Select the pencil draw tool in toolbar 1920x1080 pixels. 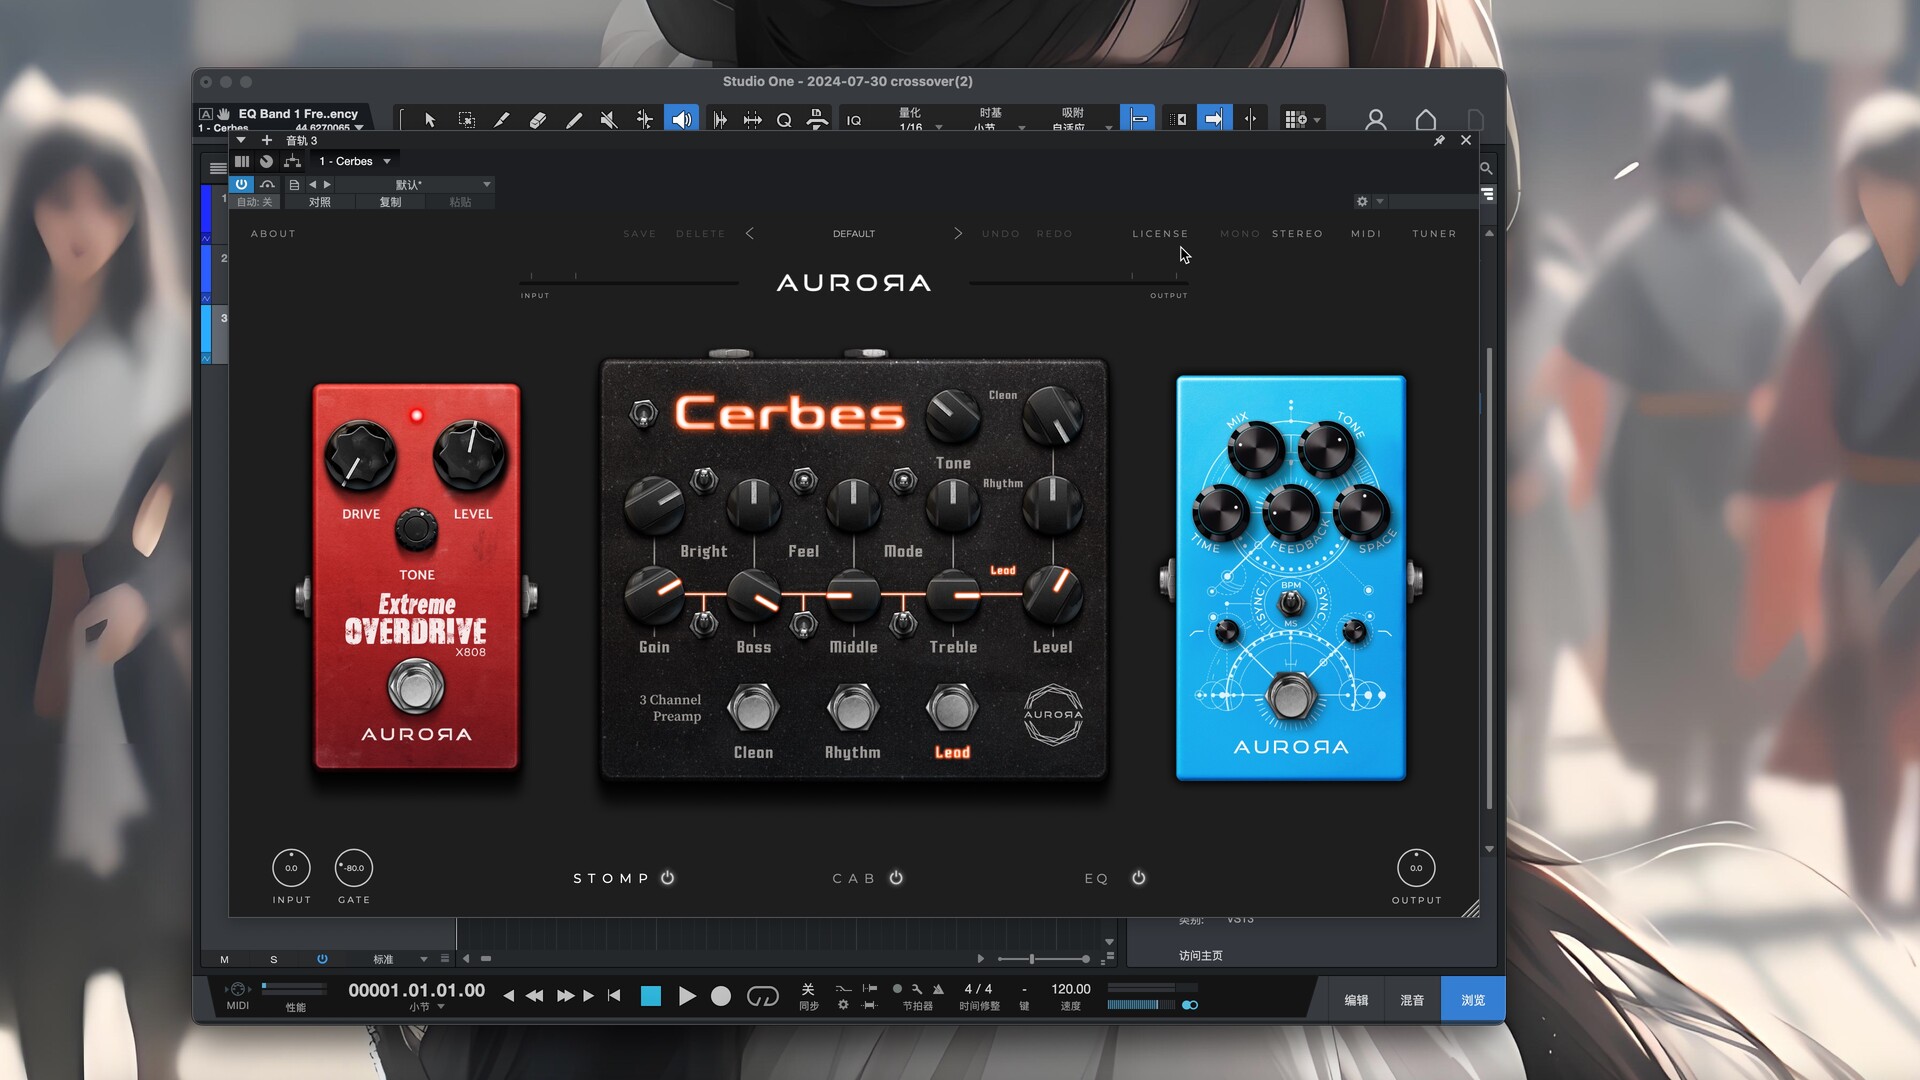(572, 119)
